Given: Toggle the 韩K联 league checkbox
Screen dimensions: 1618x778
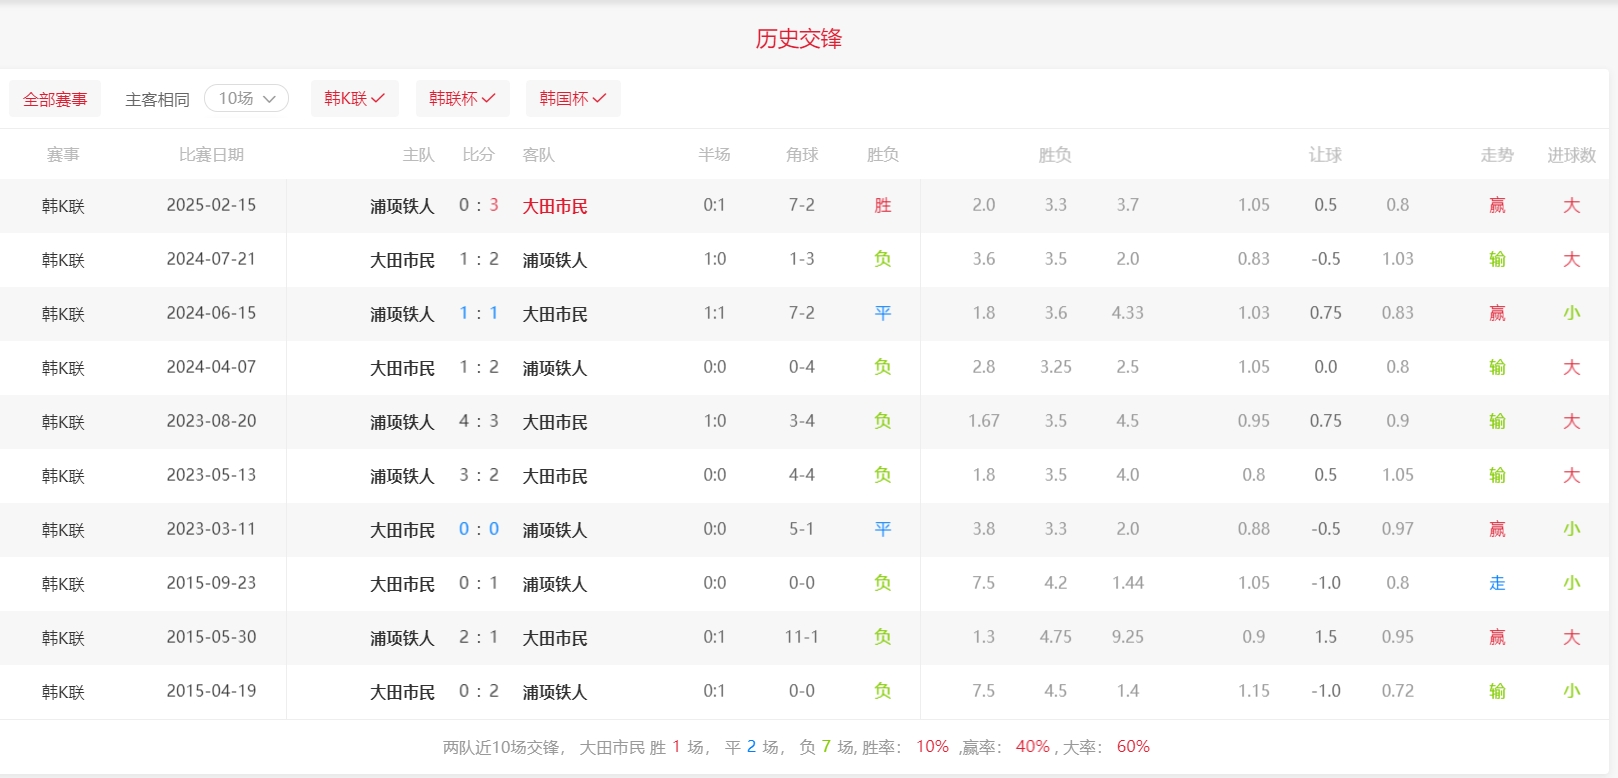Looking at the screenshot, I should [354, 98].
